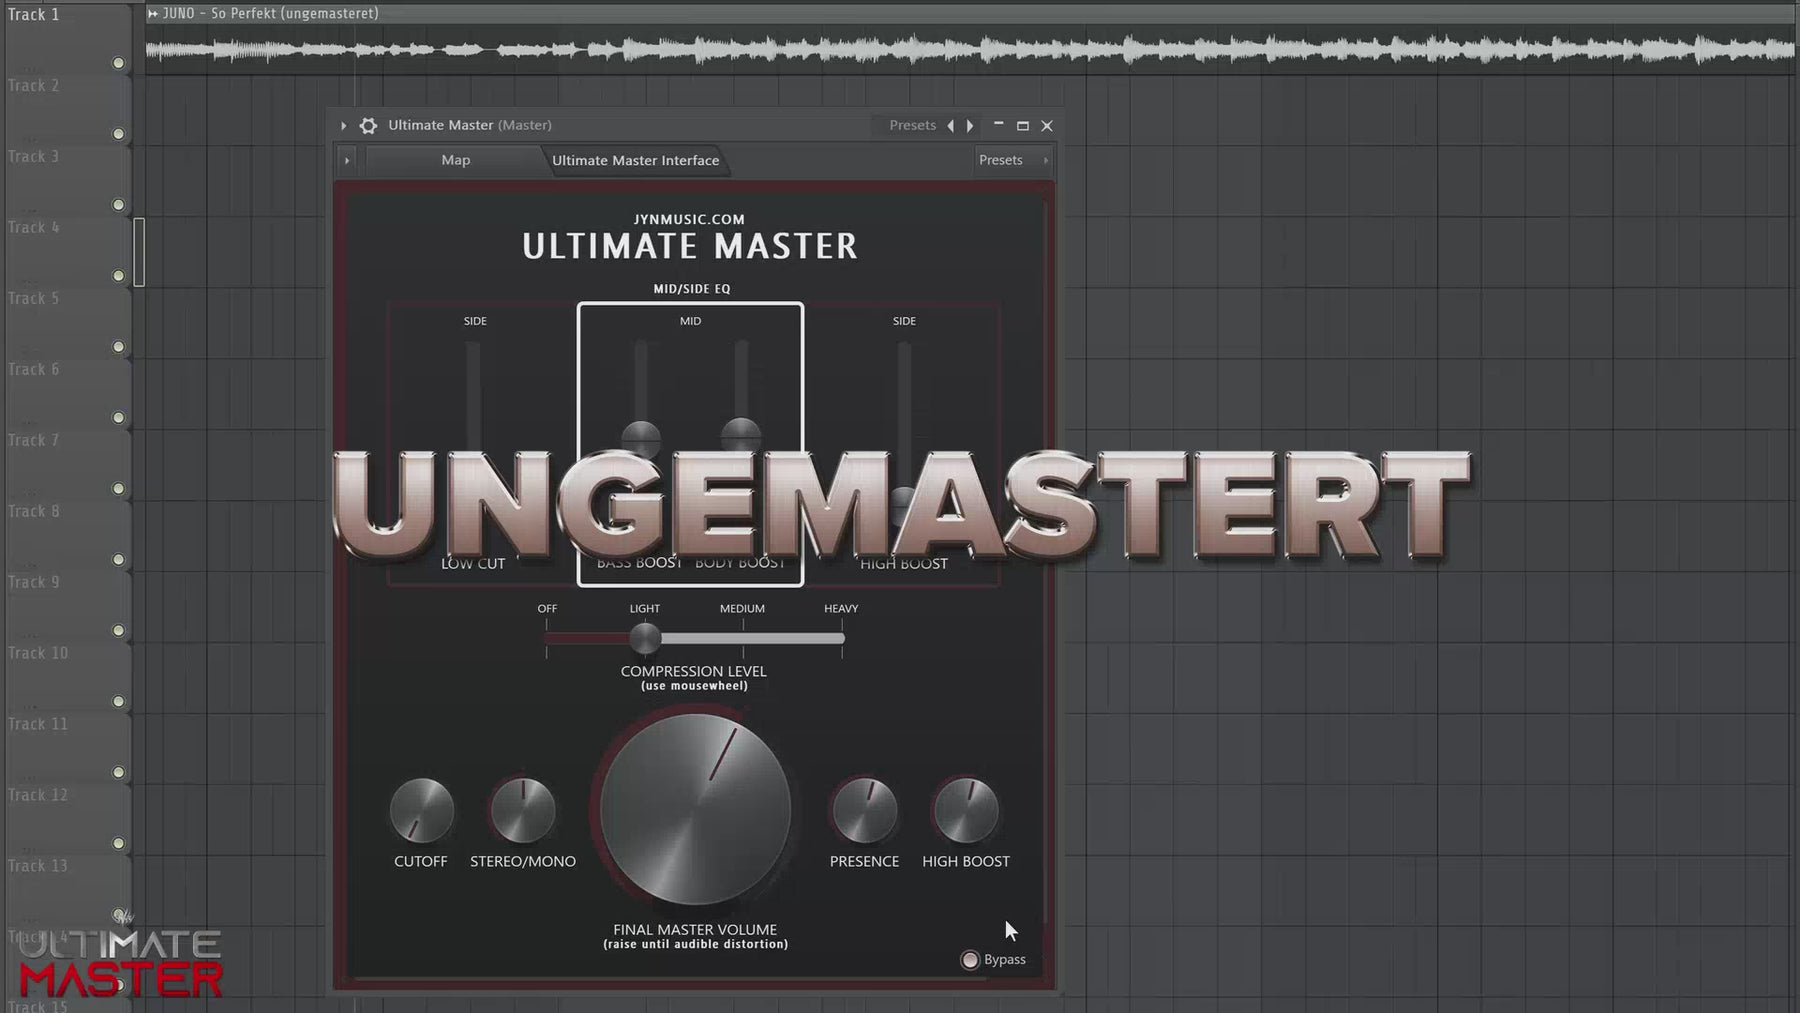Mute Track 1 with its status dot
The image size is (1800, 1013).
(118, 63)
